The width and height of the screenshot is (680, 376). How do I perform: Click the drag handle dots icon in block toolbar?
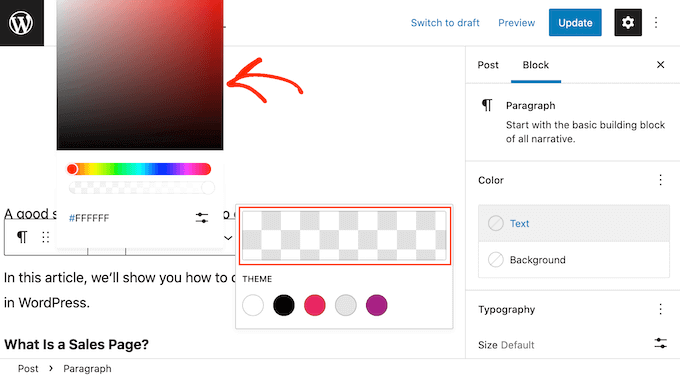click(x=46, y=237)
